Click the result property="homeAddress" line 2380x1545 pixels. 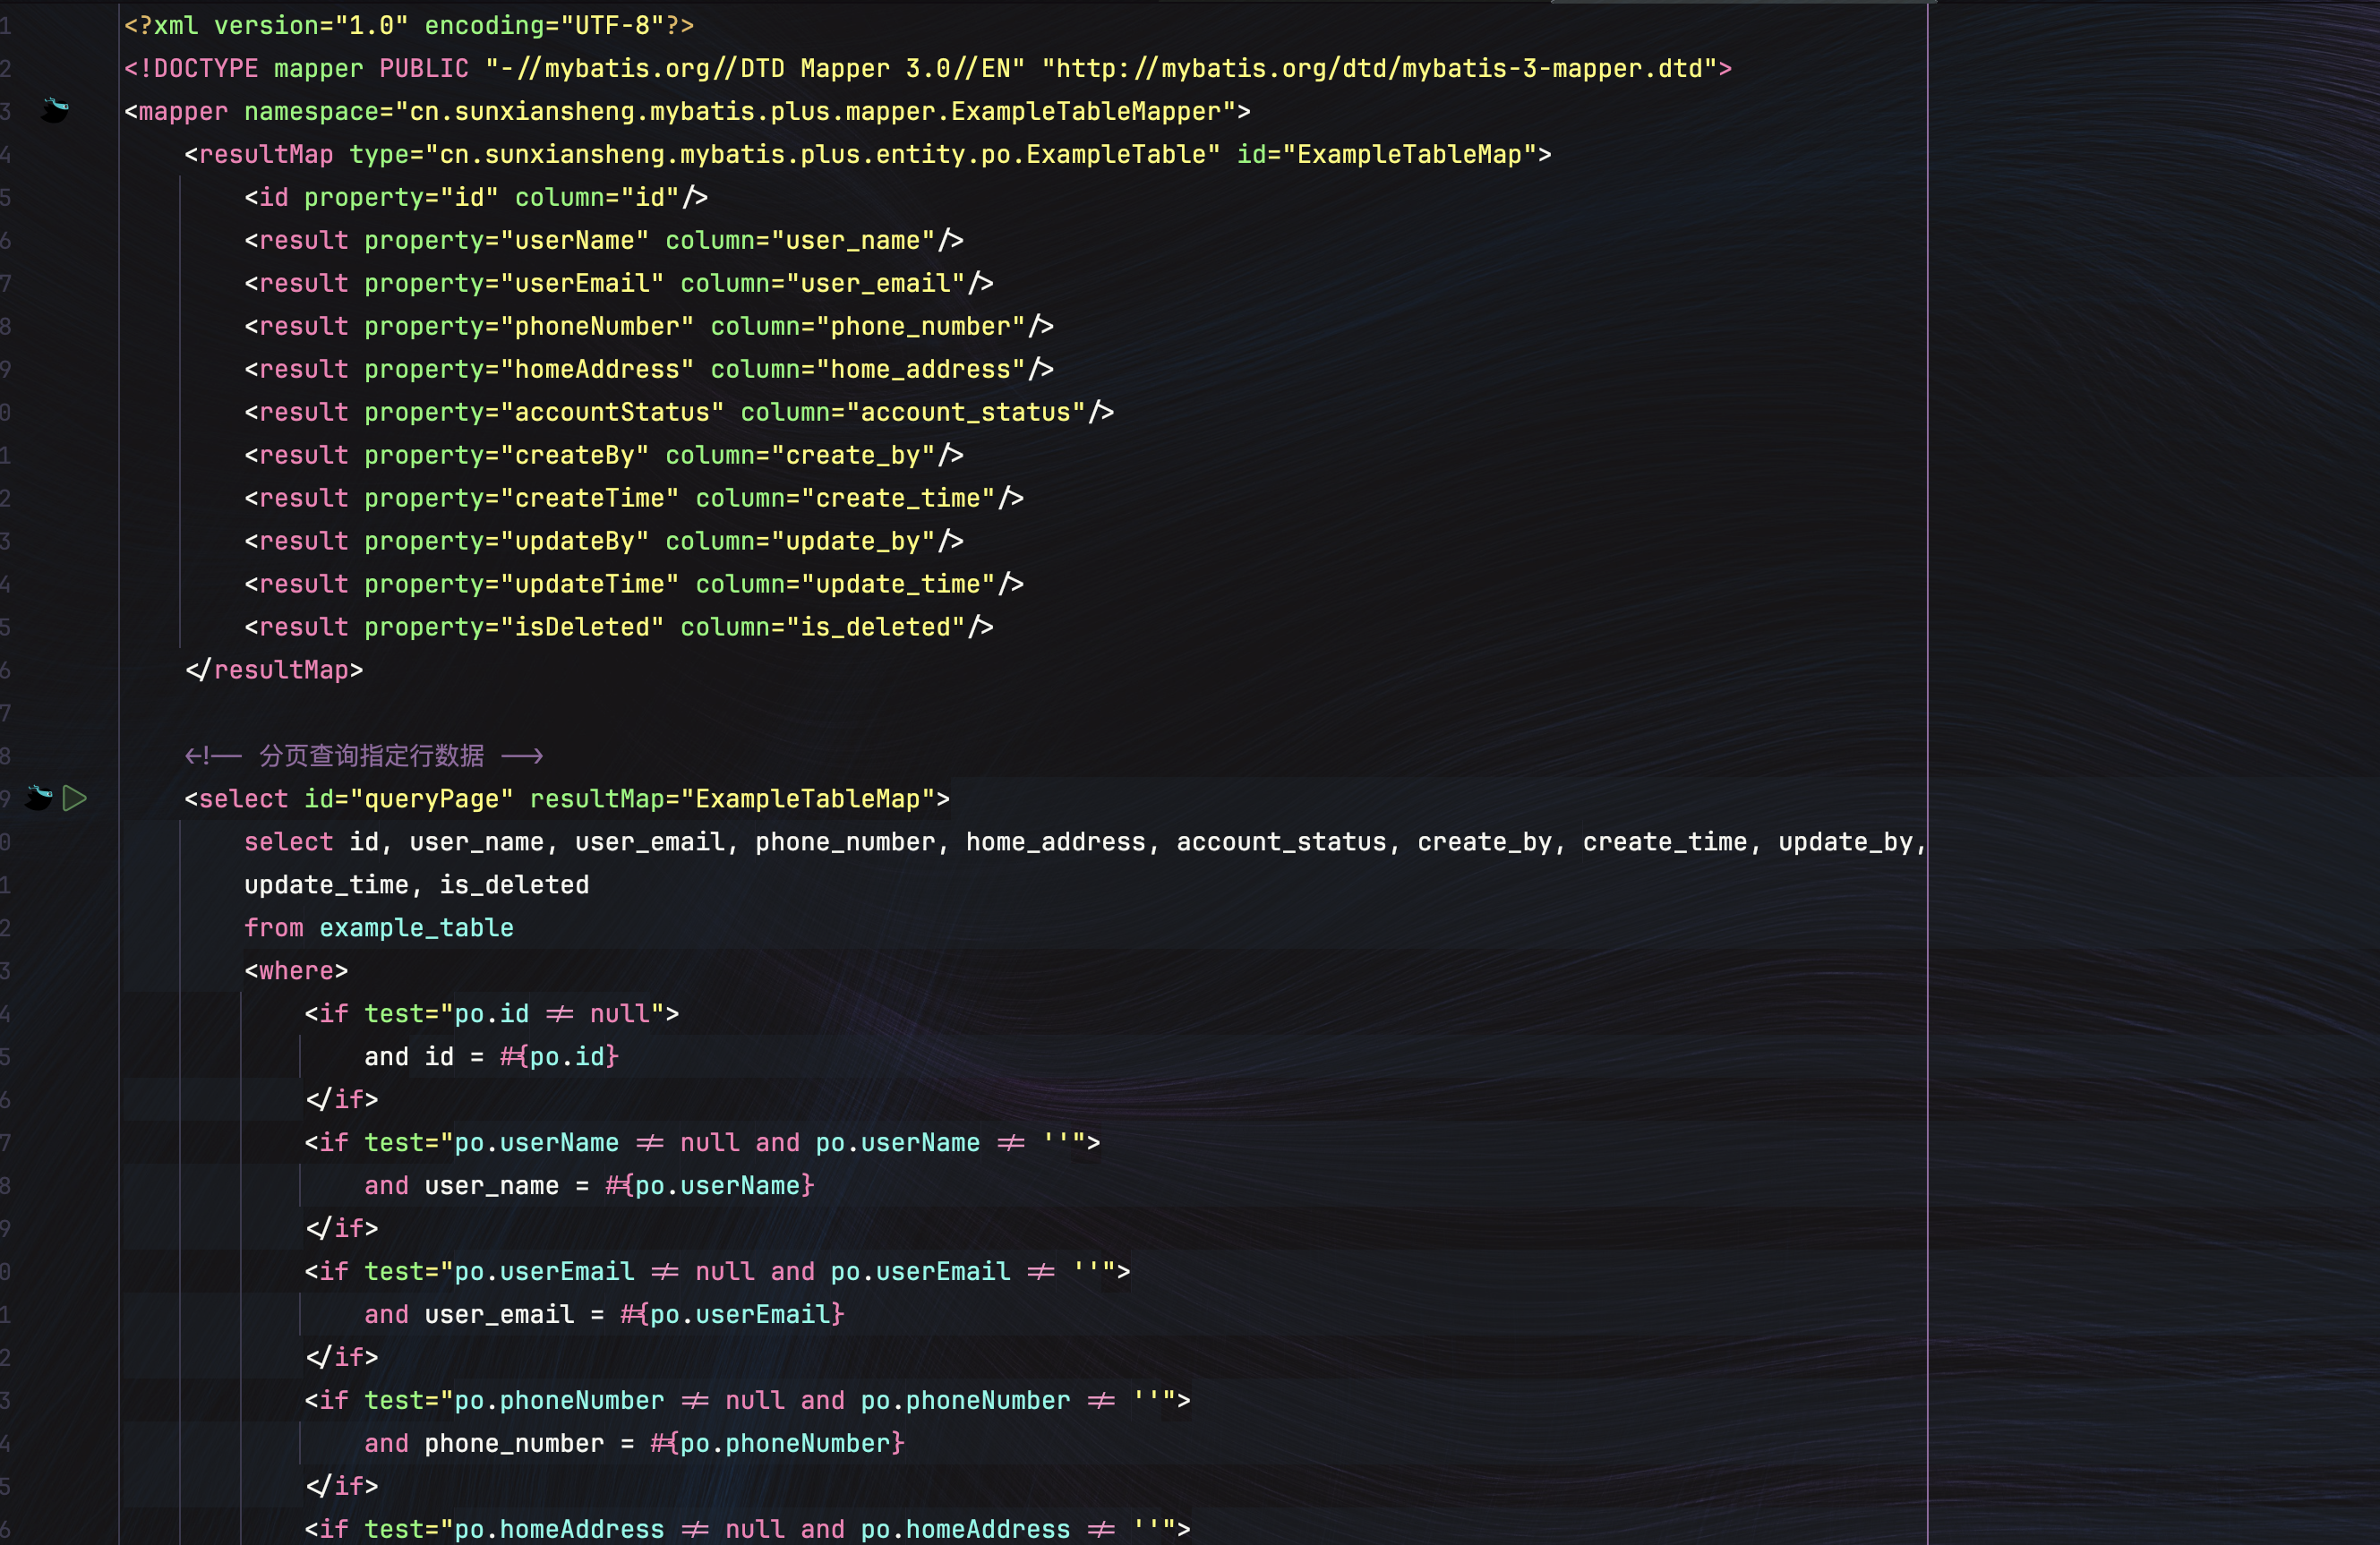click(649, 369)
